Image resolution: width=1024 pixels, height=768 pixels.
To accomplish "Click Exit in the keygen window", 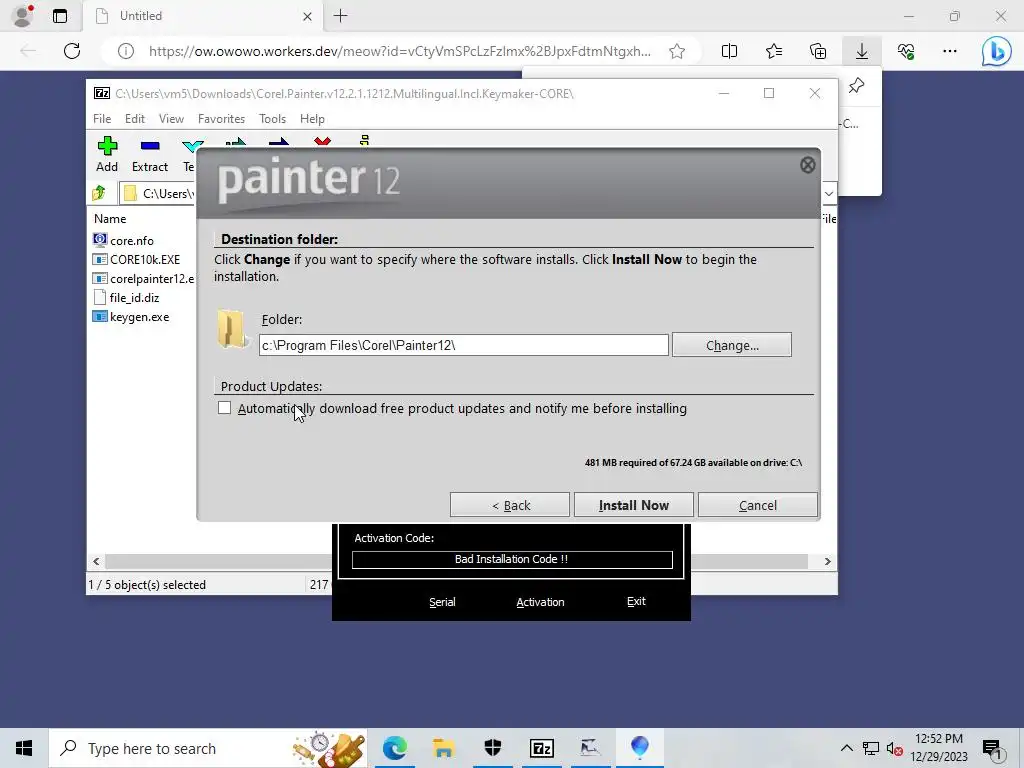I will [x=636, y=601].
